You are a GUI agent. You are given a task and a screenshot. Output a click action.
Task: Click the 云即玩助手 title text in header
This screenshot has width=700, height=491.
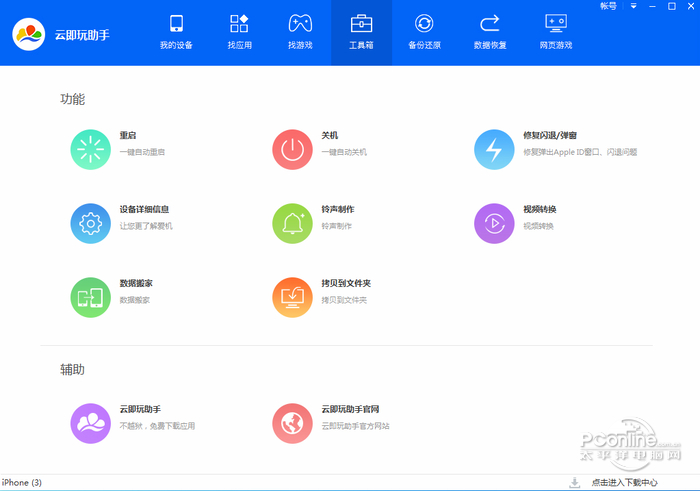click(82, 35)
